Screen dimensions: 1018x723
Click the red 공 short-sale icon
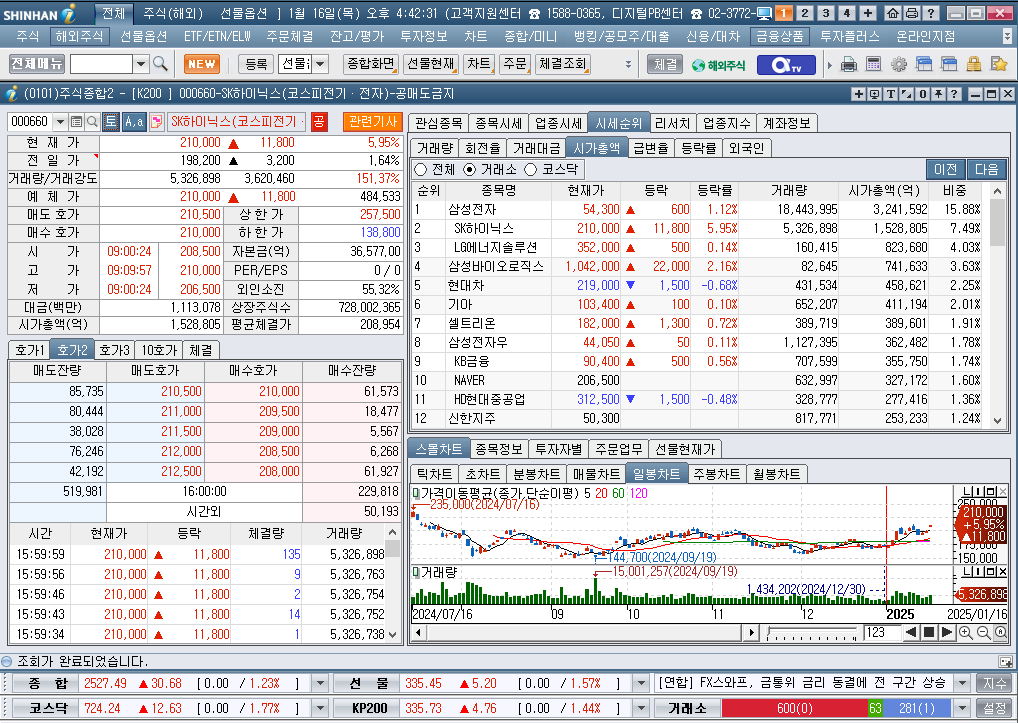pos(319,121)
